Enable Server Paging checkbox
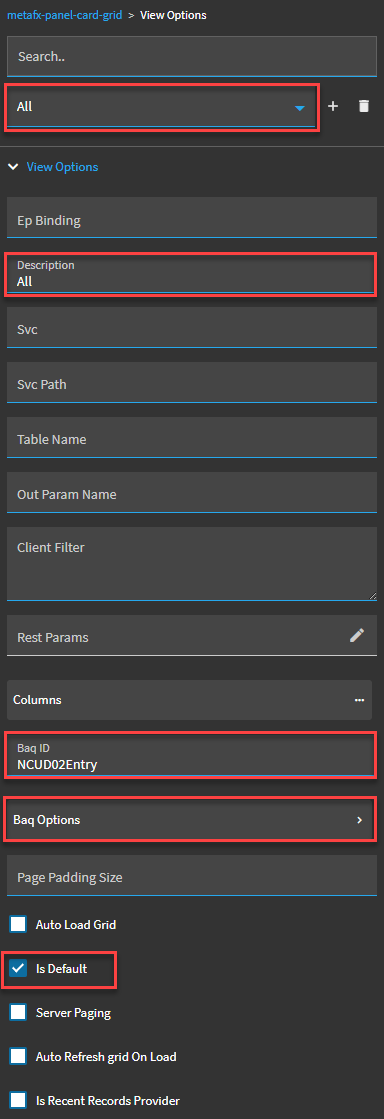Viewport: 384px width, 1119px height. click(x=19, y=1013)
